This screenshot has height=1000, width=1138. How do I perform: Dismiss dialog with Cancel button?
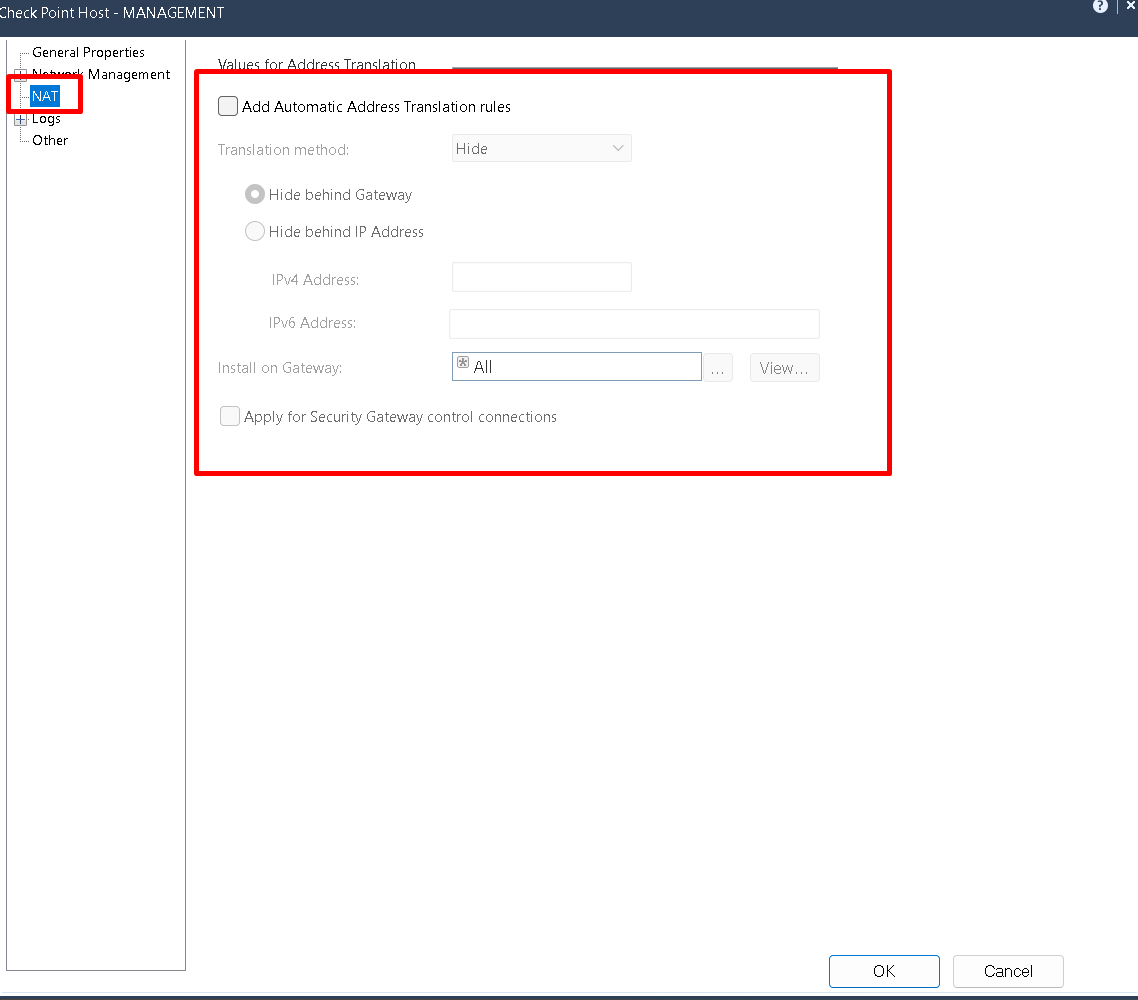[1008, 971]
